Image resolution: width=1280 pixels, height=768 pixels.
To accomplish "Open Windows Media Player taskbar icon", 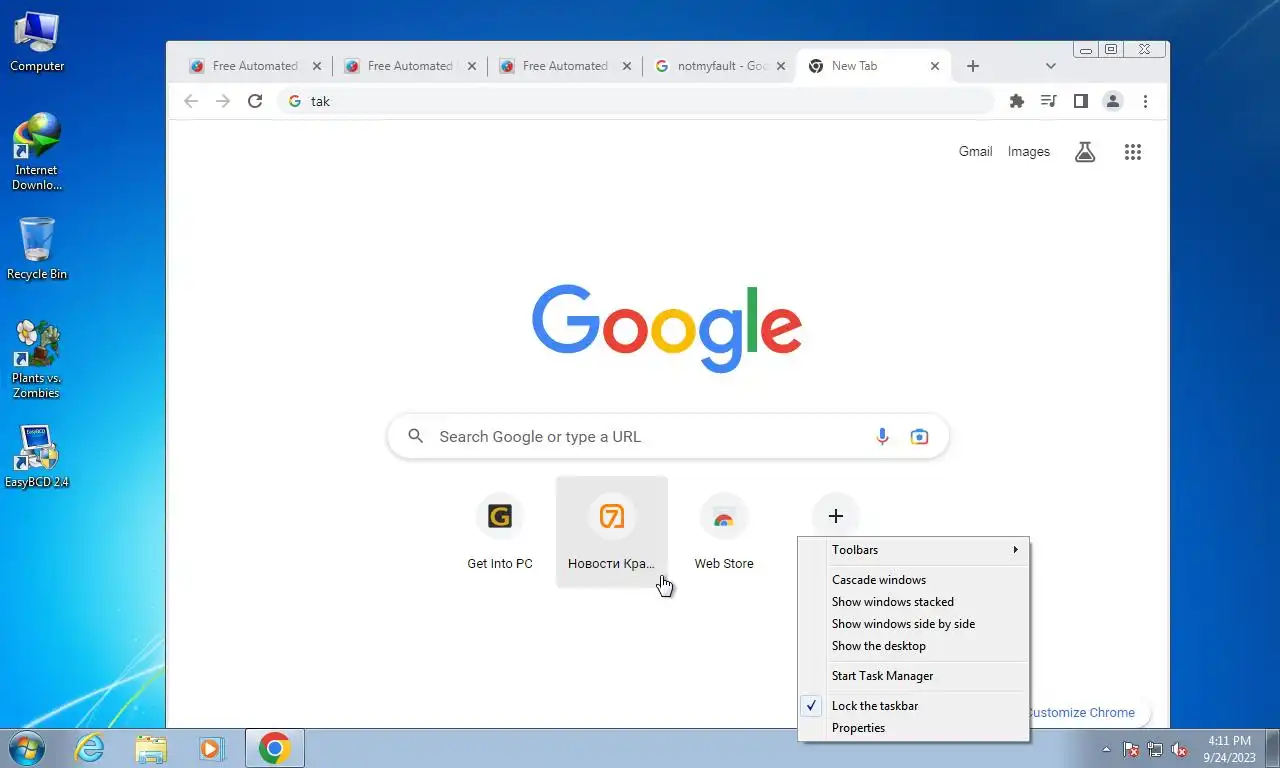I will pos(211,748).
